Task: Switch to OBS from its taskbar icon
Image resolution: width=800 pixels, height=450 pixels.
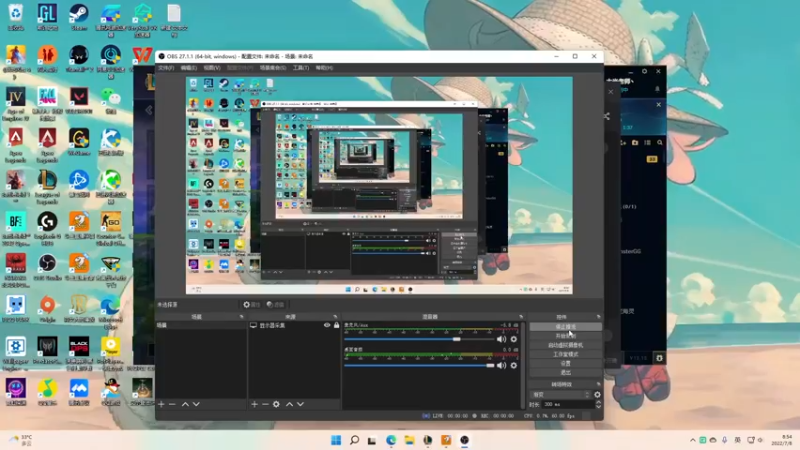Action: pos(464,440)
